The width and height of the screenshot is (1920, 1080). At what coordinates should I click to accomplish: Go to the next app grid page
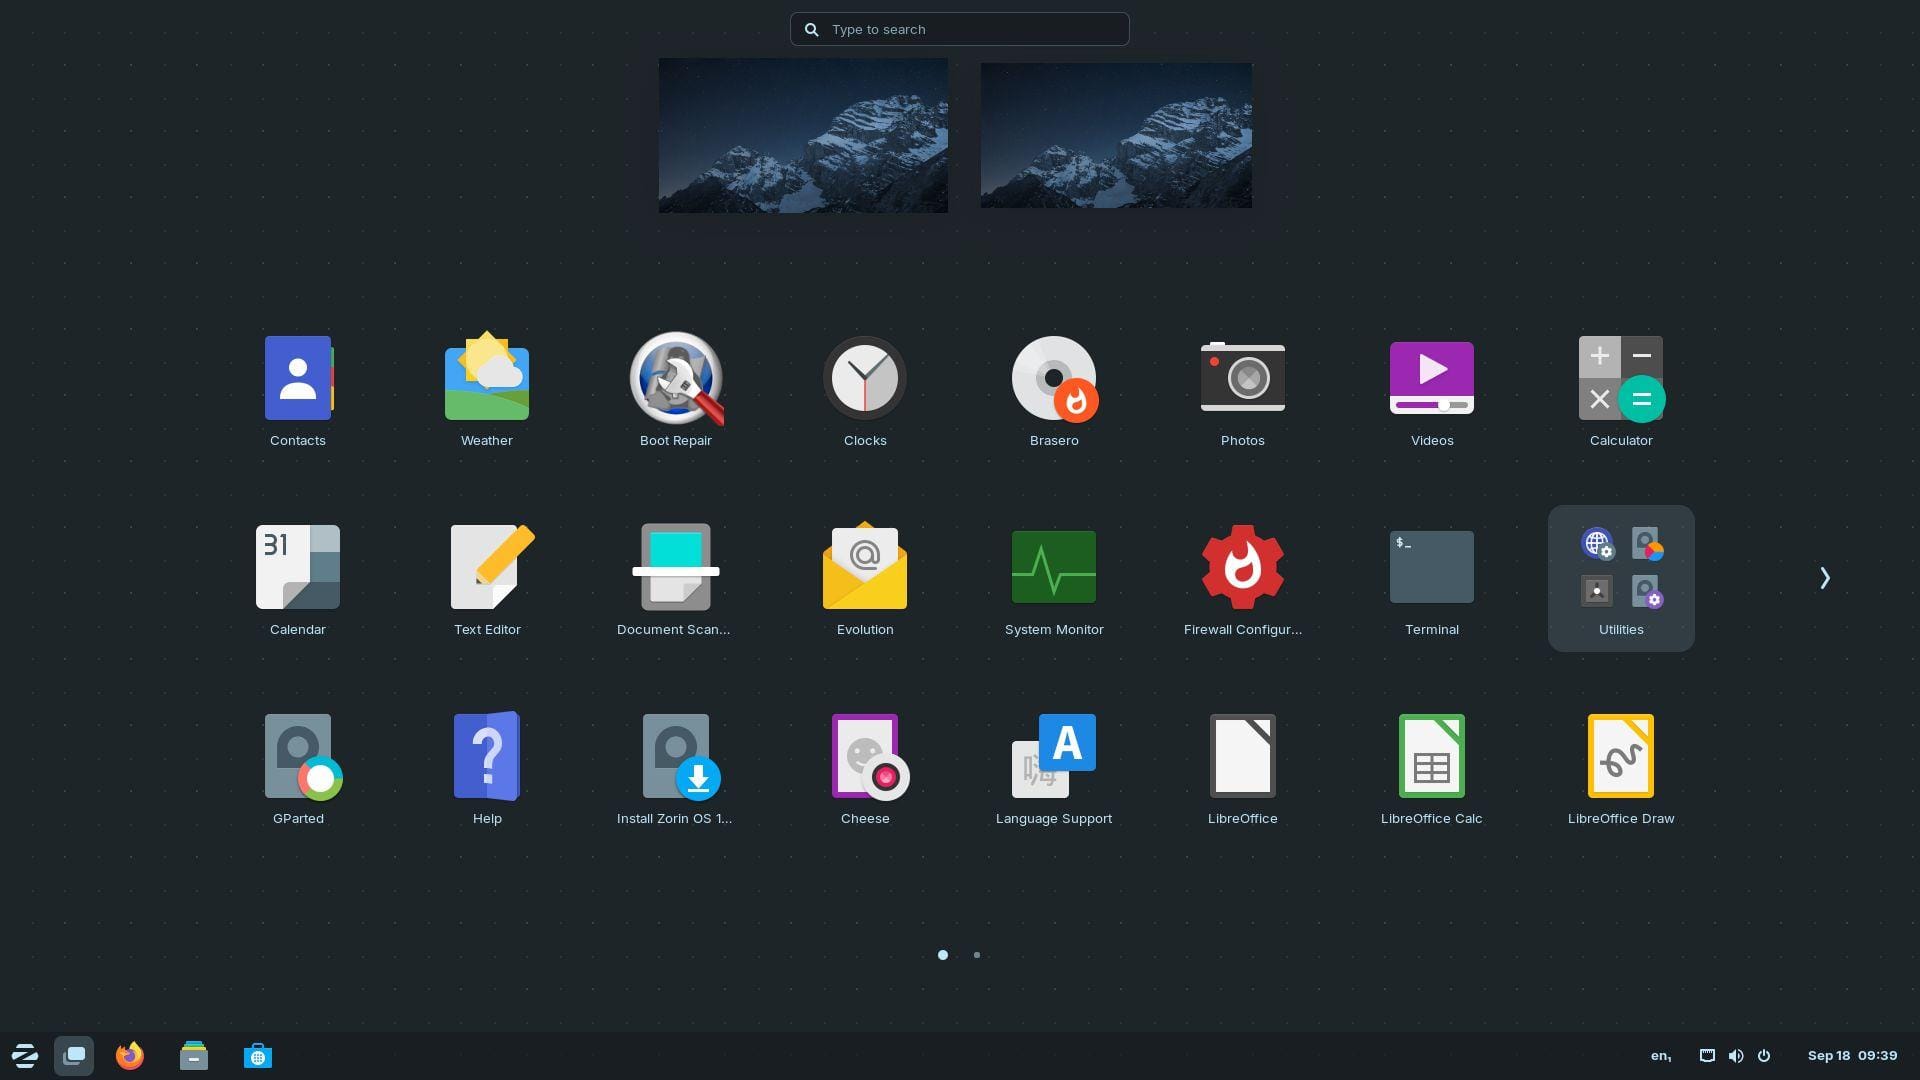pyautogui.click(x=1824, y=577)
